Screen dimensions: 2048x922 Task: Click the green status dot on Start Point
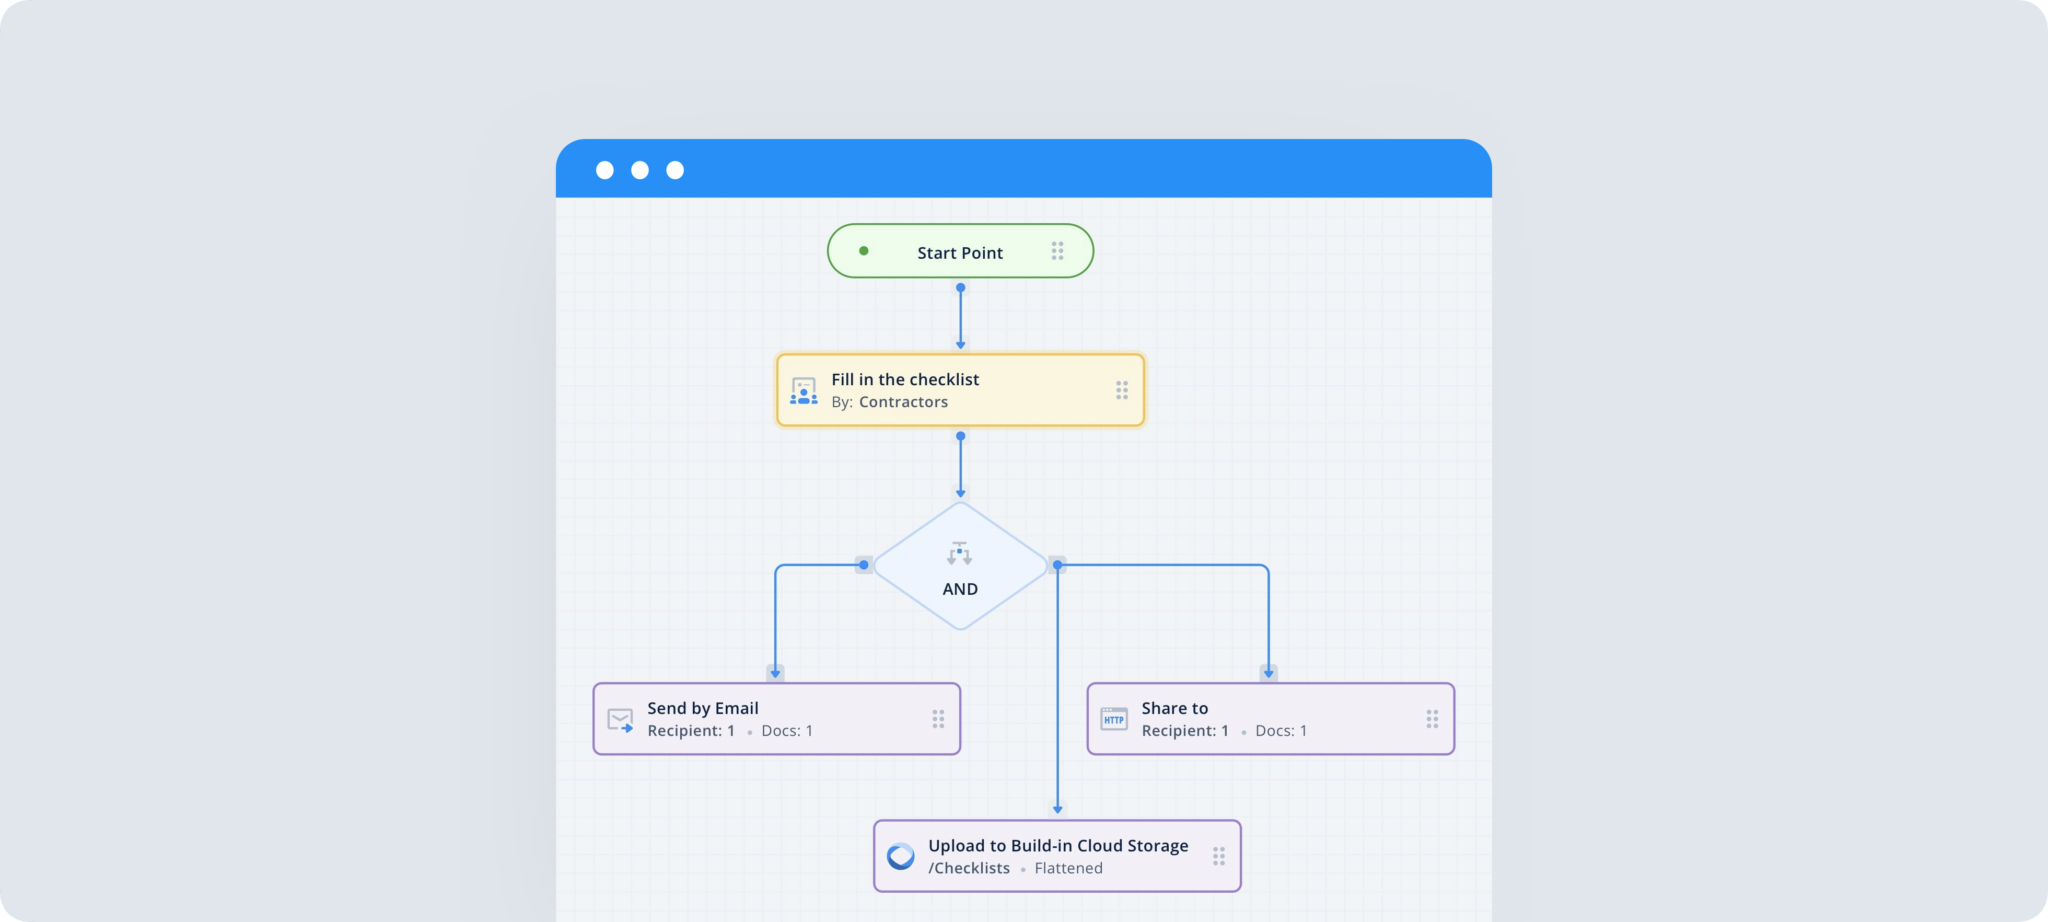tap(864, 251)
